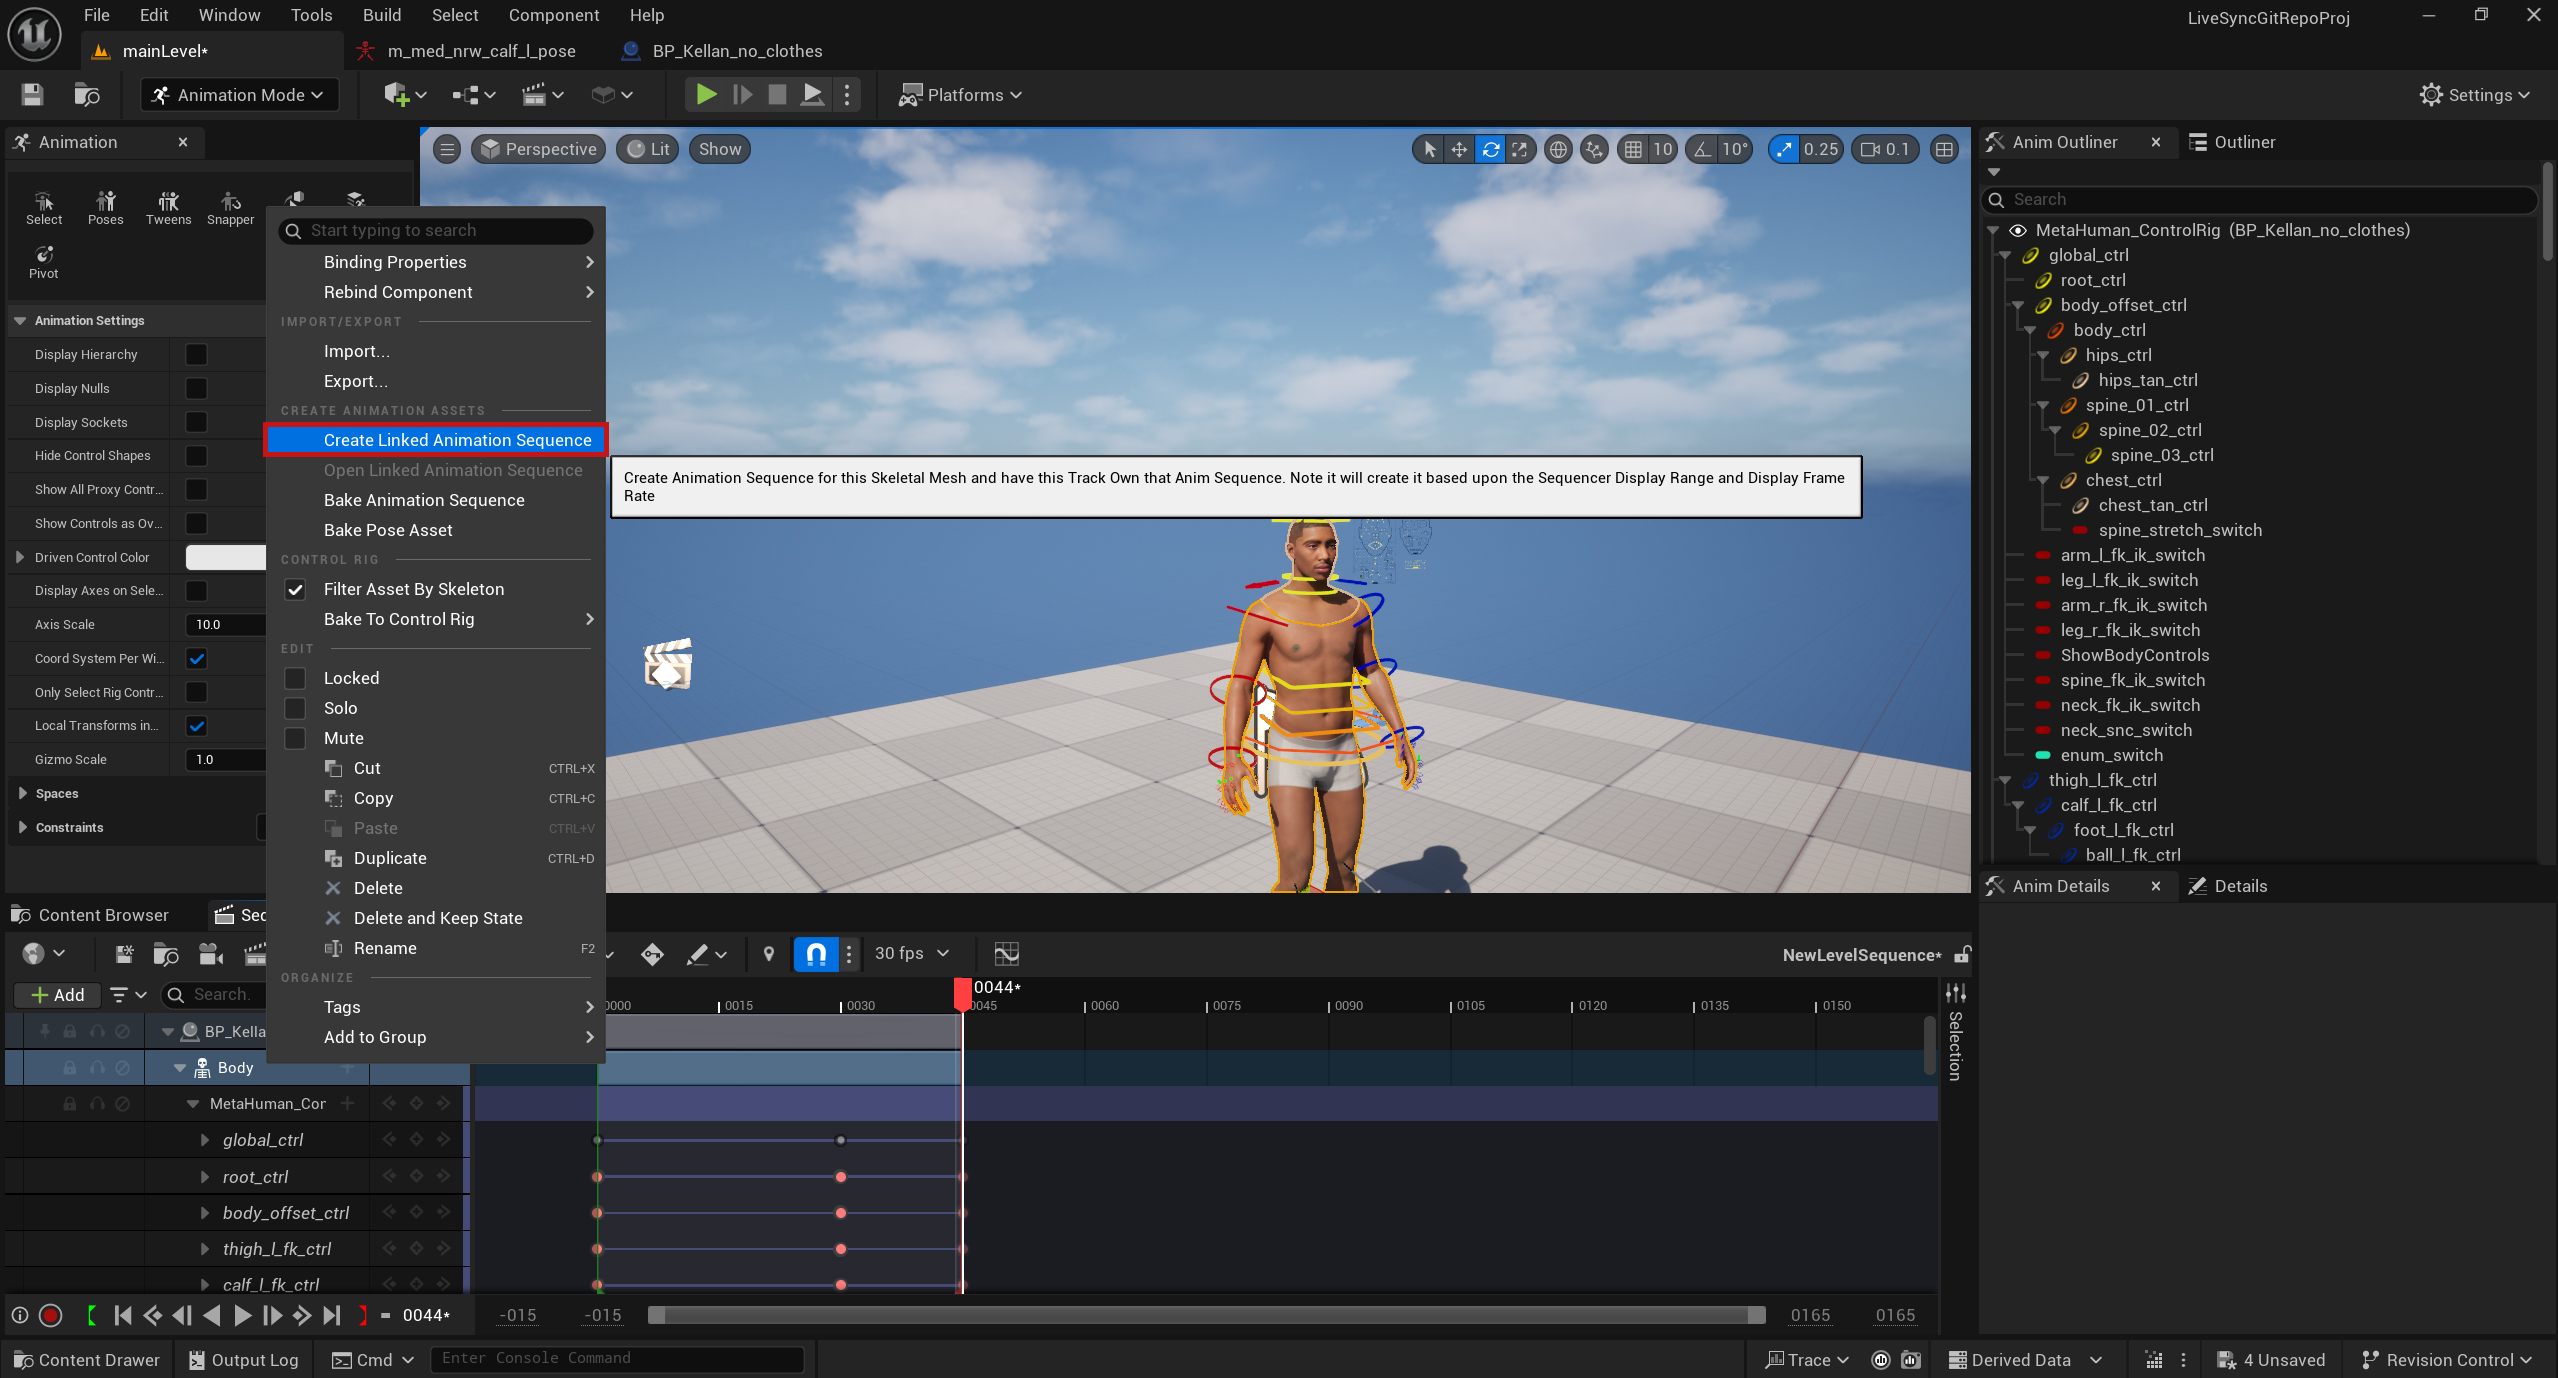Open the Tweens tool

click(x=168, y=208)
